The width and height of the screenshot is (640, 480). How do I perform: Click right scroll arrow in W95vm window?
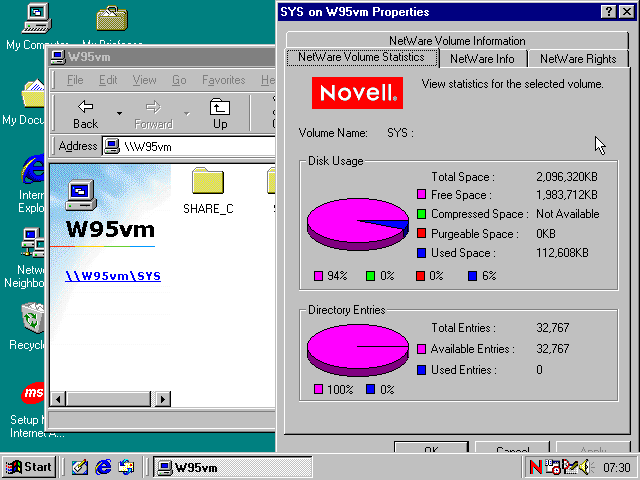[163, 399]
